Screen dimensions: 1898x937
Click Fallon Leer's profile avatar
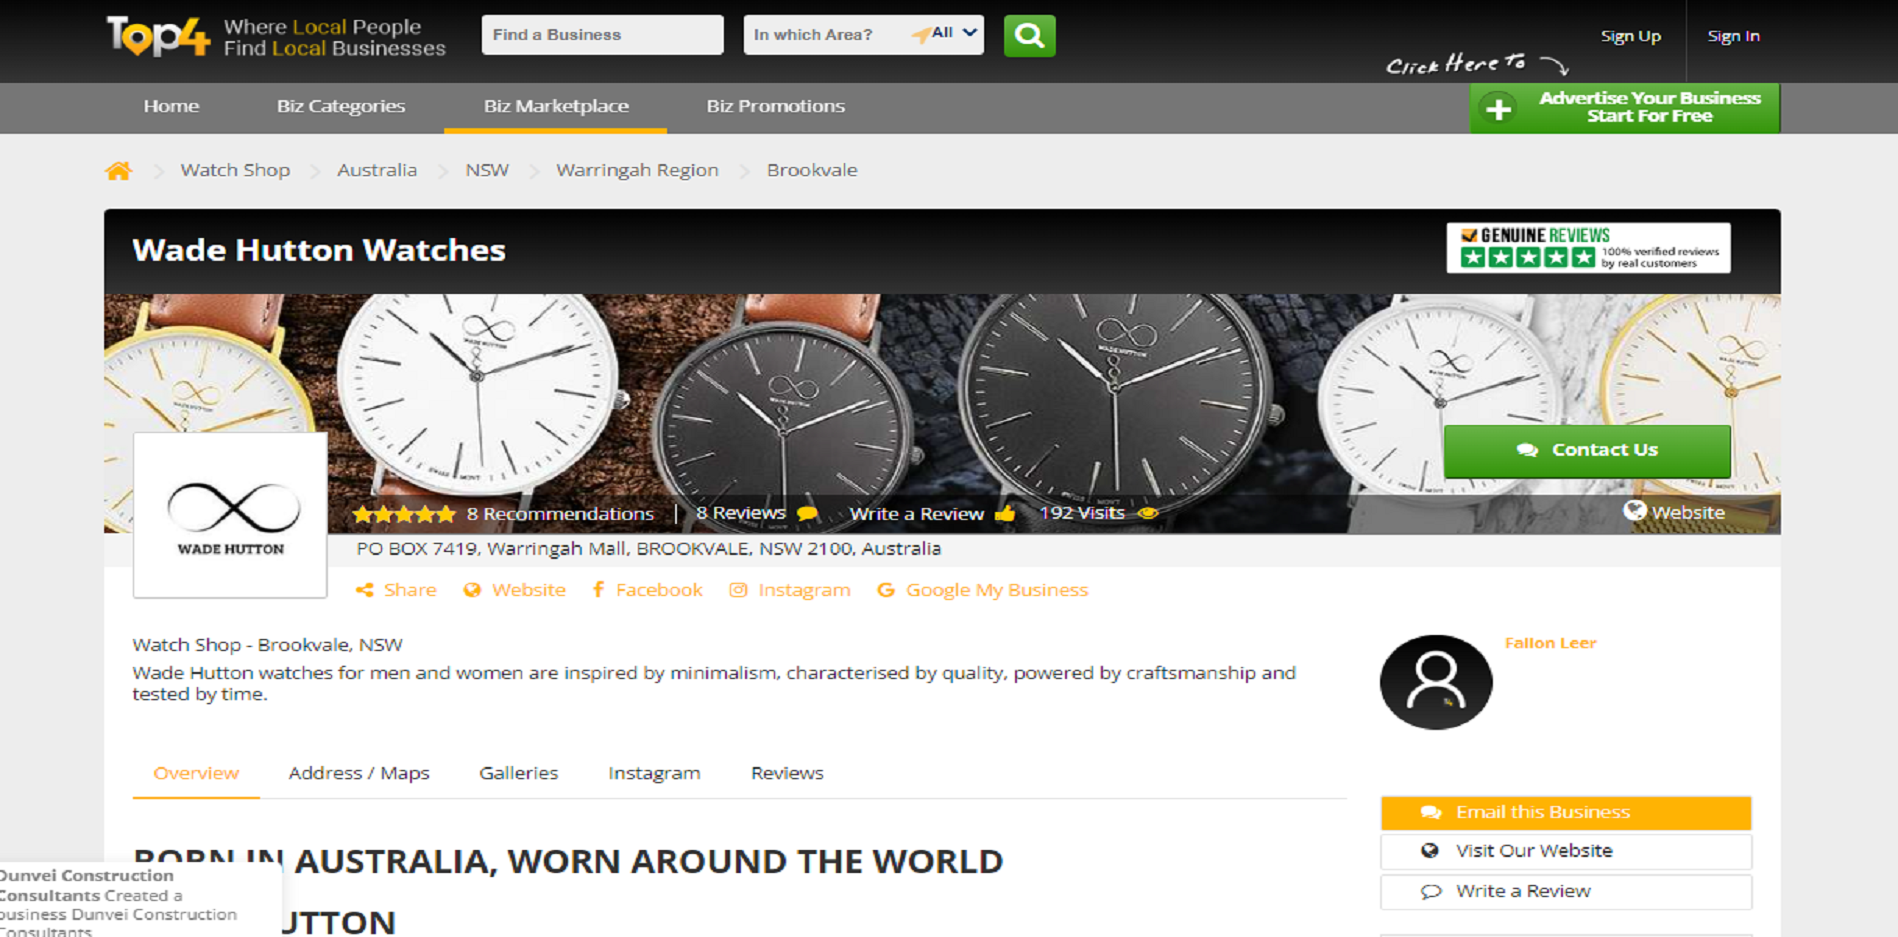tap(1436, 682)
